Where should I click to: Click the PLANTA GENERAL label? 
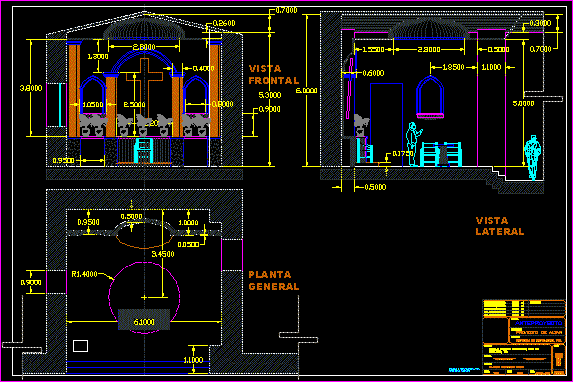tap(274, 280)
